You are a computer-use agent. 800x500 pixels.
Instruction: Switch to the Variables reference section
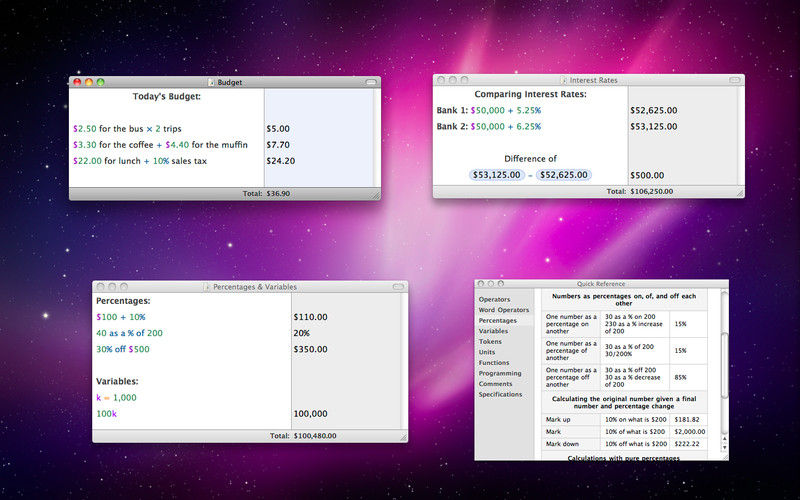click(493, 331)
